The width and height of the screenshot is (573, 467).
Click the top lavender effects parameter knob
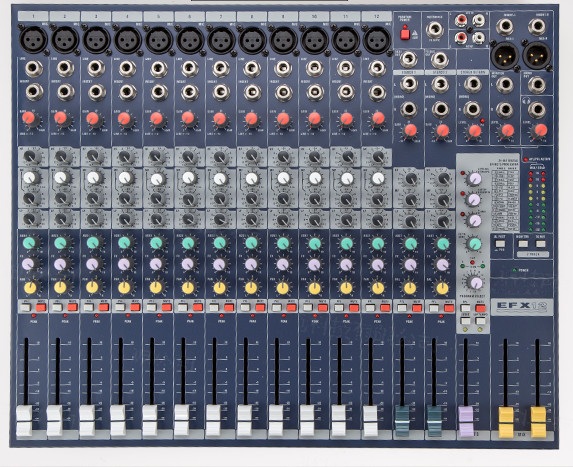(x=475, y=179)
